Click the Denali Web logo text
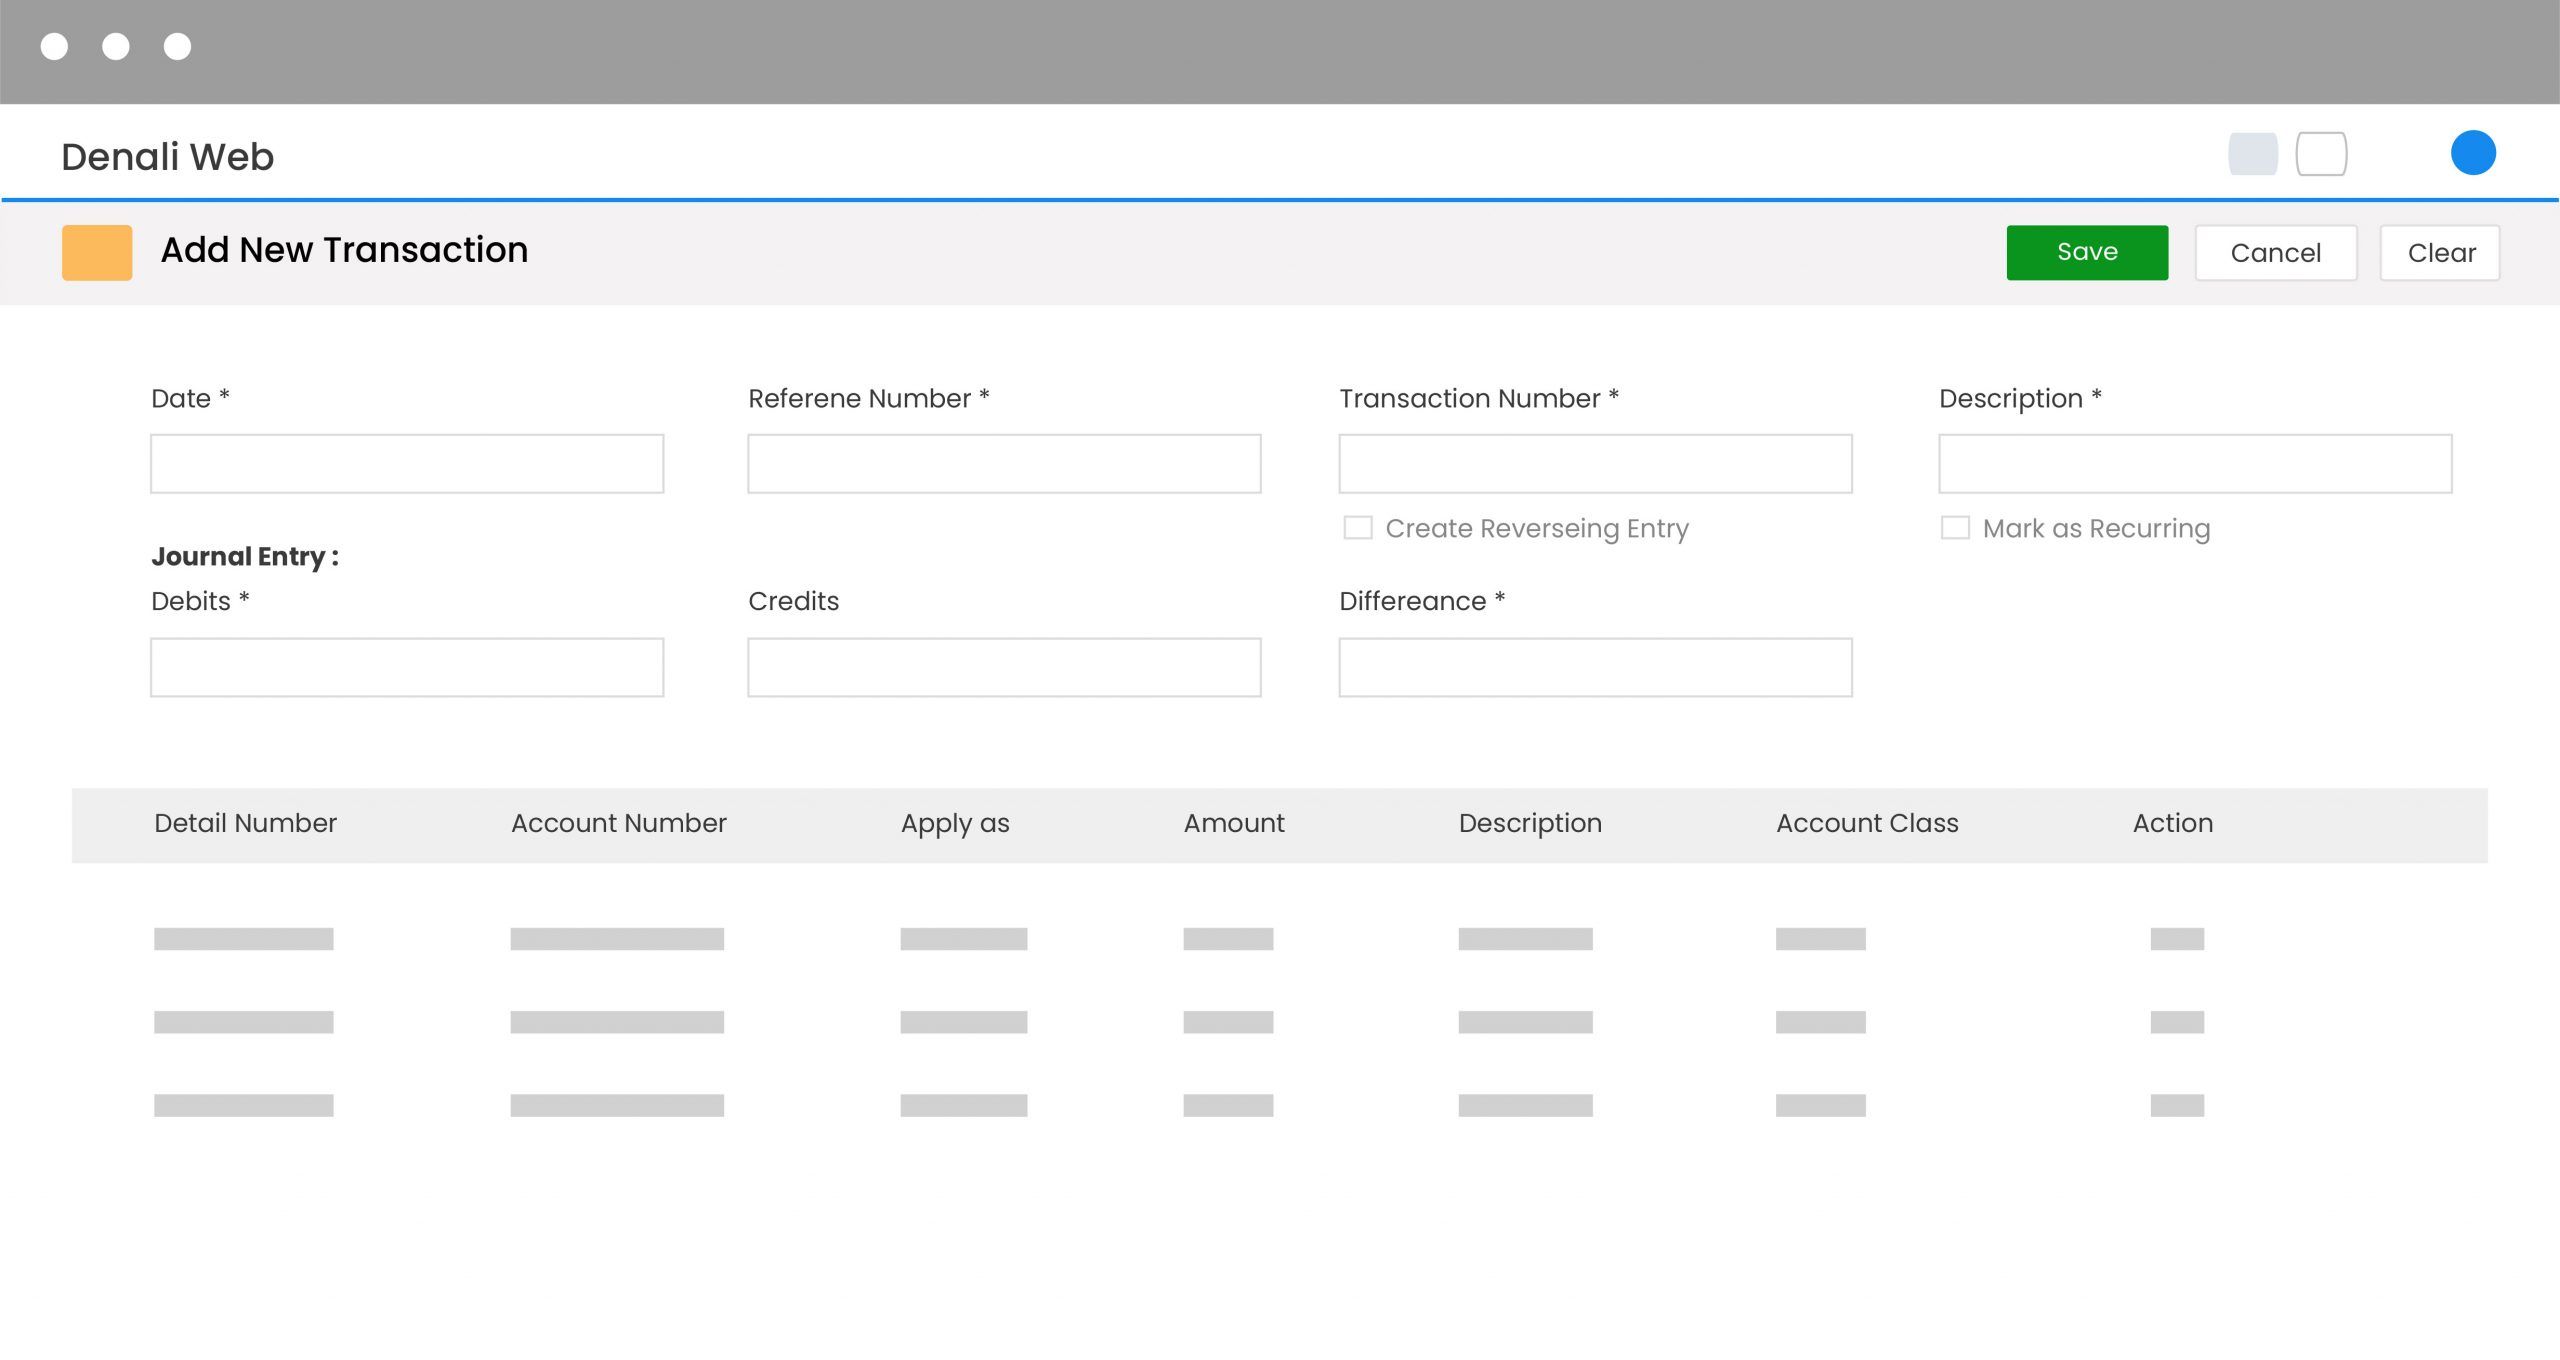 coord(168,156)
